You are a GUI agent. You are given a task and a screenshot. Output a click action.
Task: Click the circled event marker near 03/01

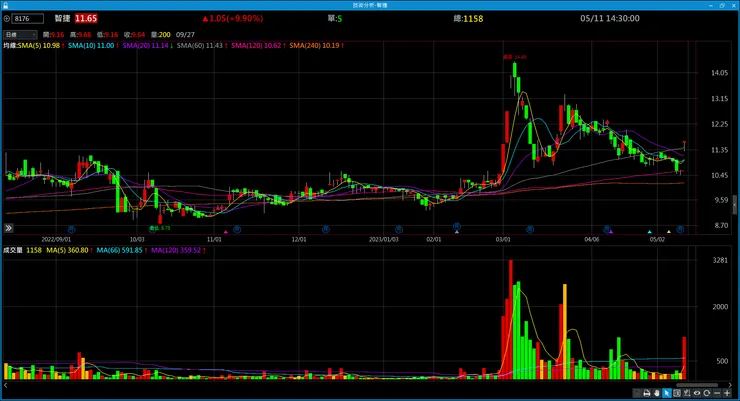(530, 230)
